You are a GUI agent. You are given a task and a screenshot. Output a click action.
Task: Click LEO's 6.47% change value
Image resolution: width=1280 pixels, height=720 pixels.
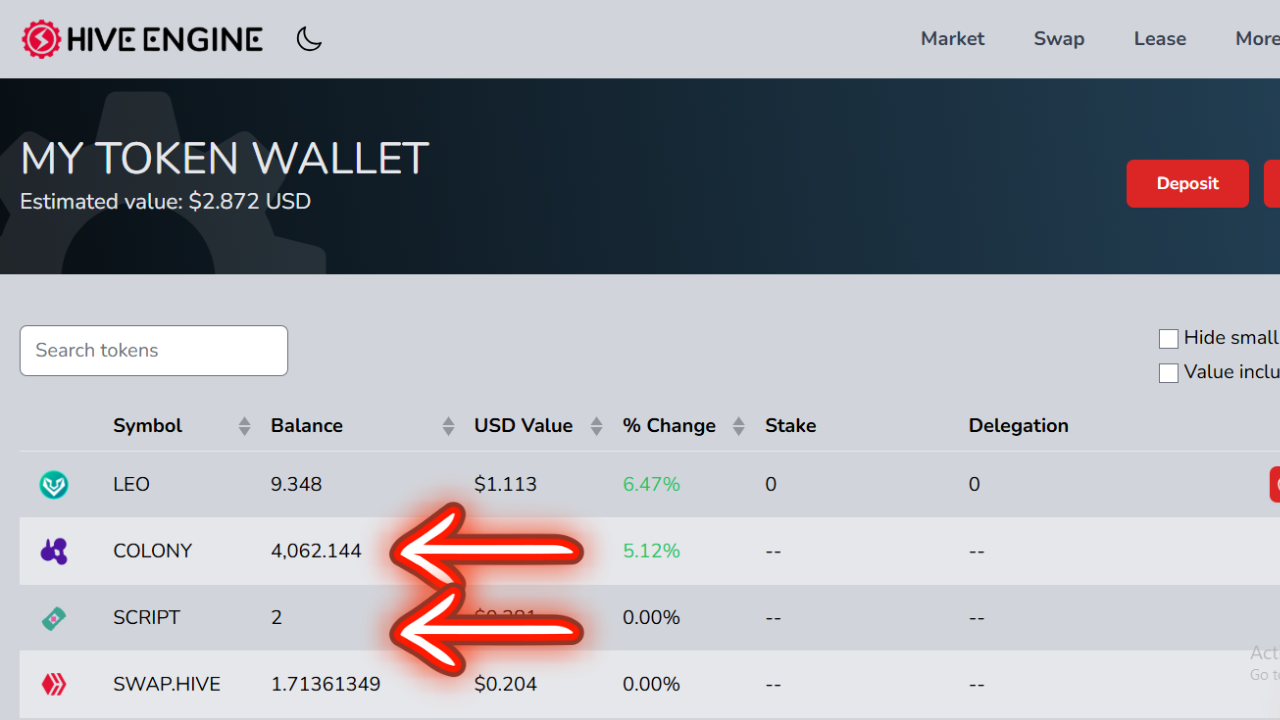coord(651,485)
